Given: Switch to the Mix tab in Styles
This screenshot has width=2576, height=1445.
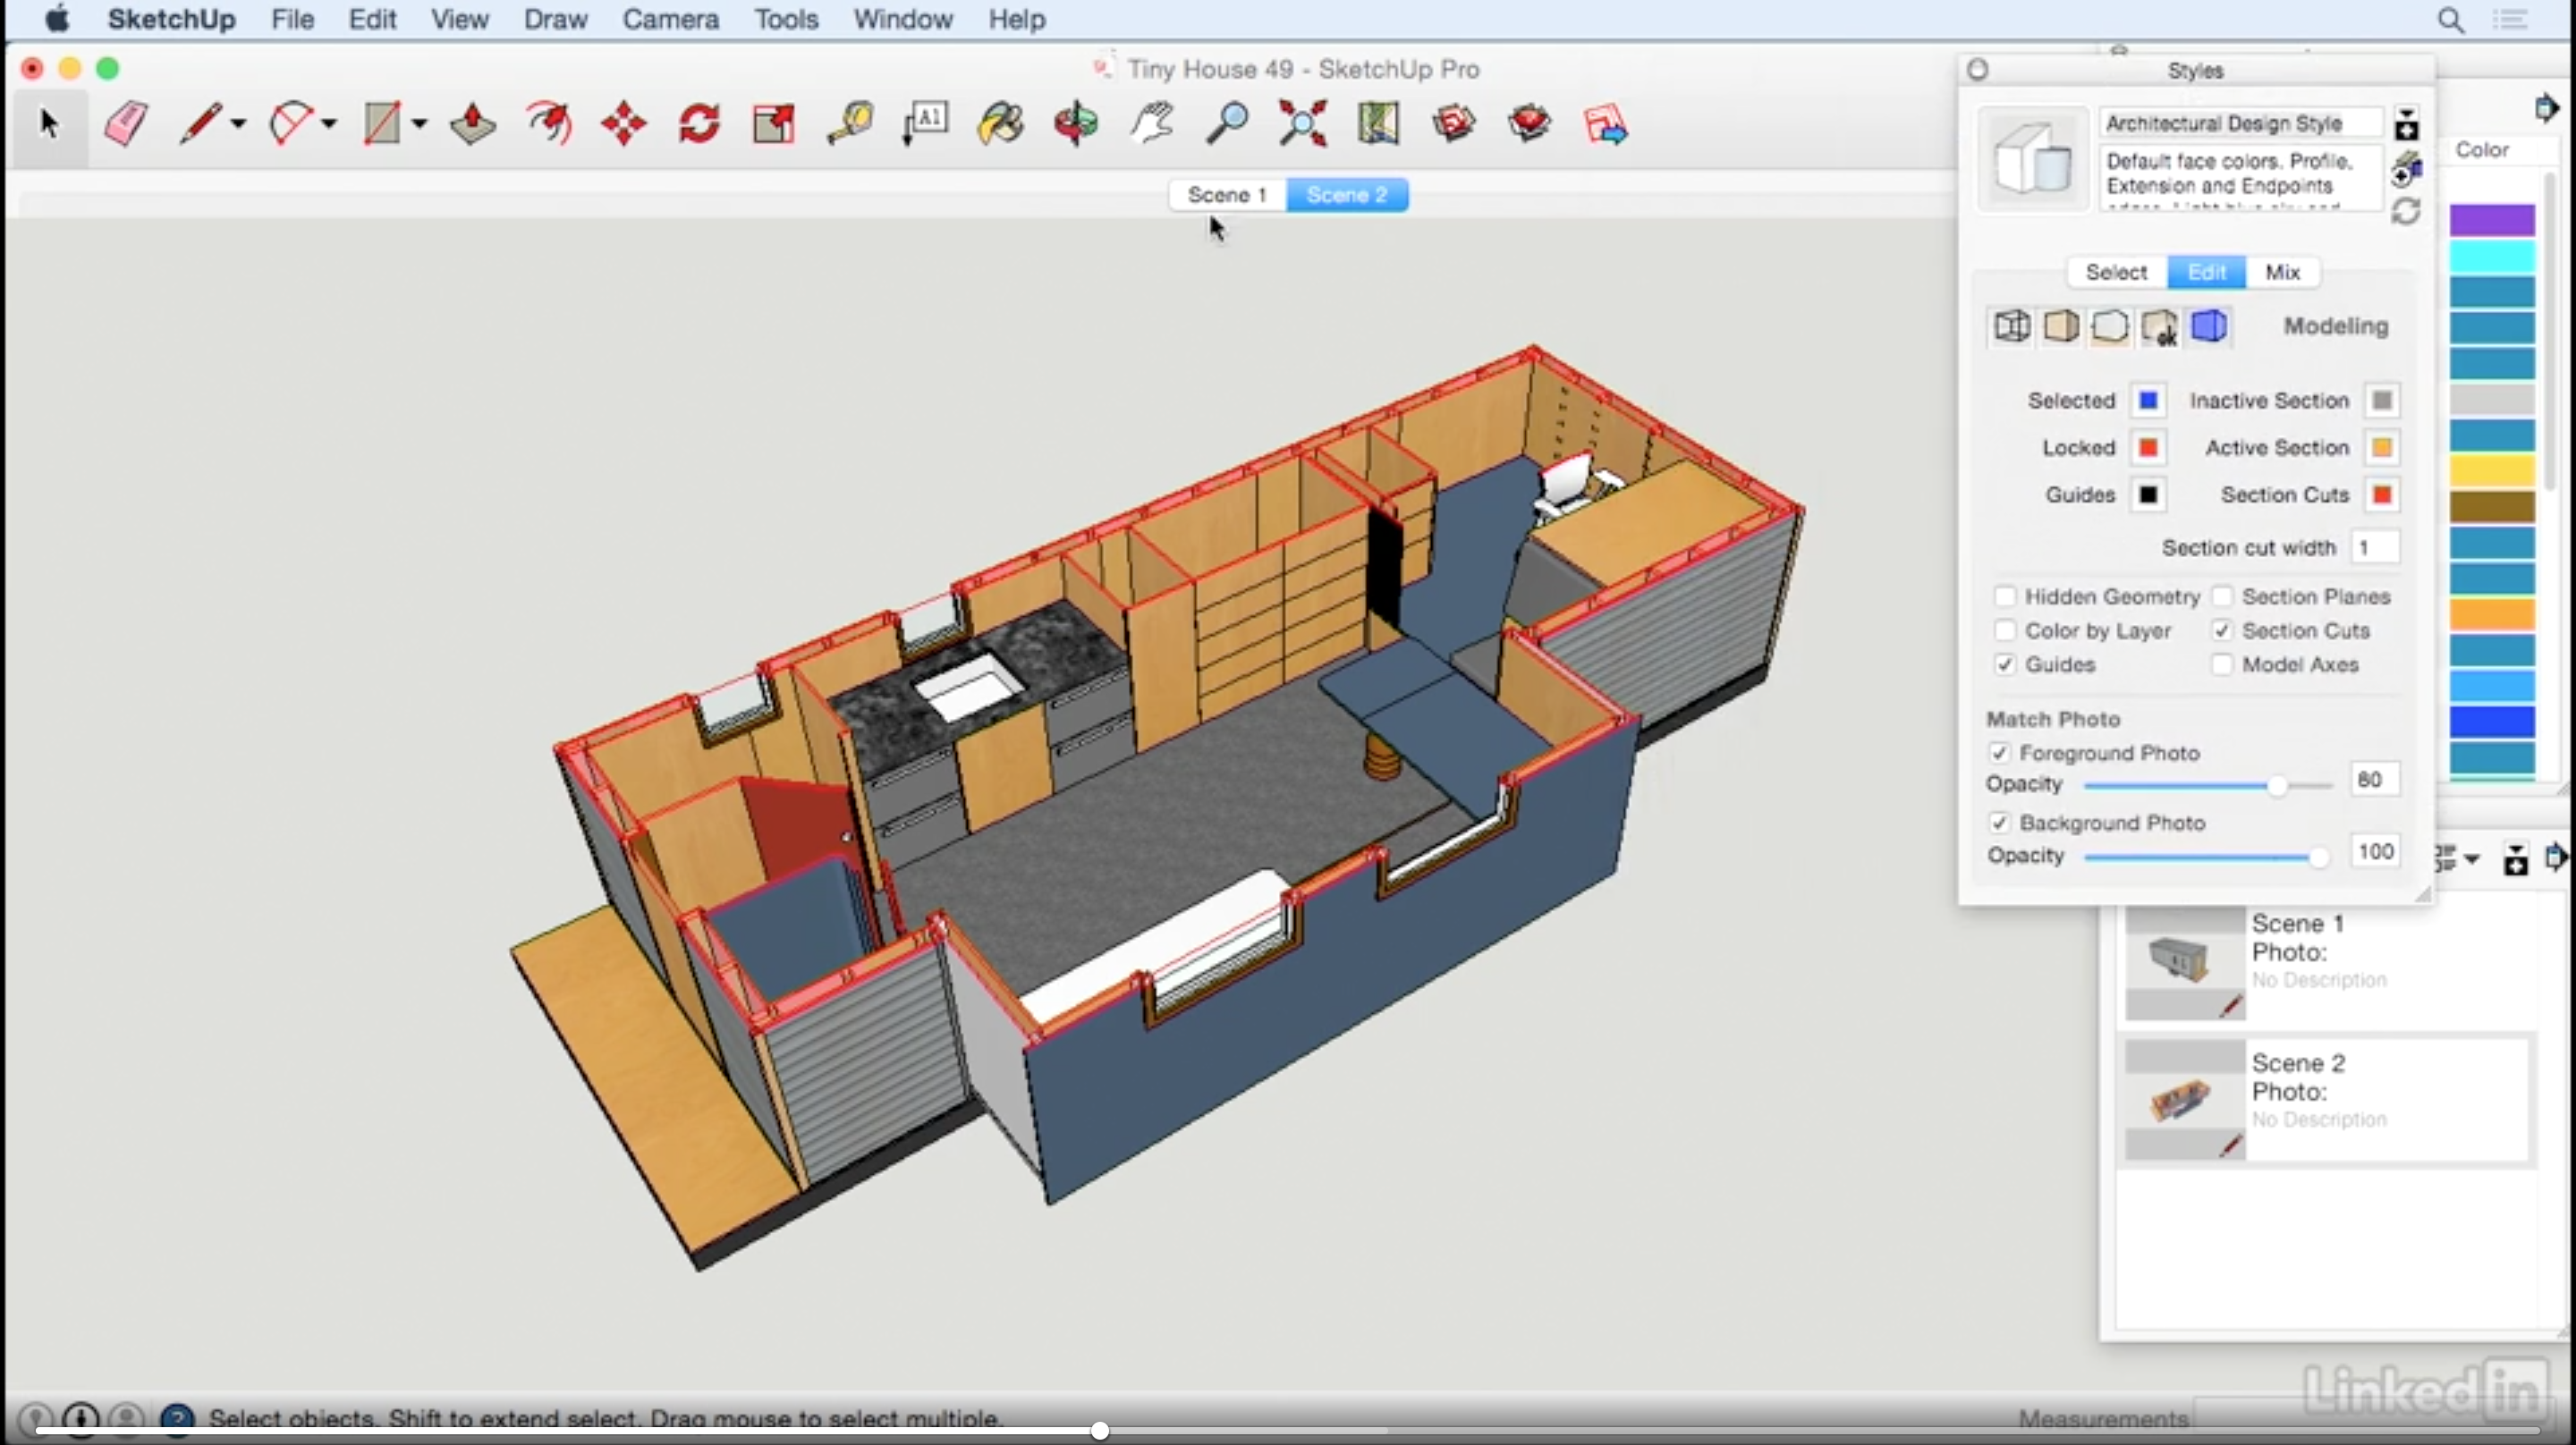Looking at the screenshot, I should coord(2282,272).
